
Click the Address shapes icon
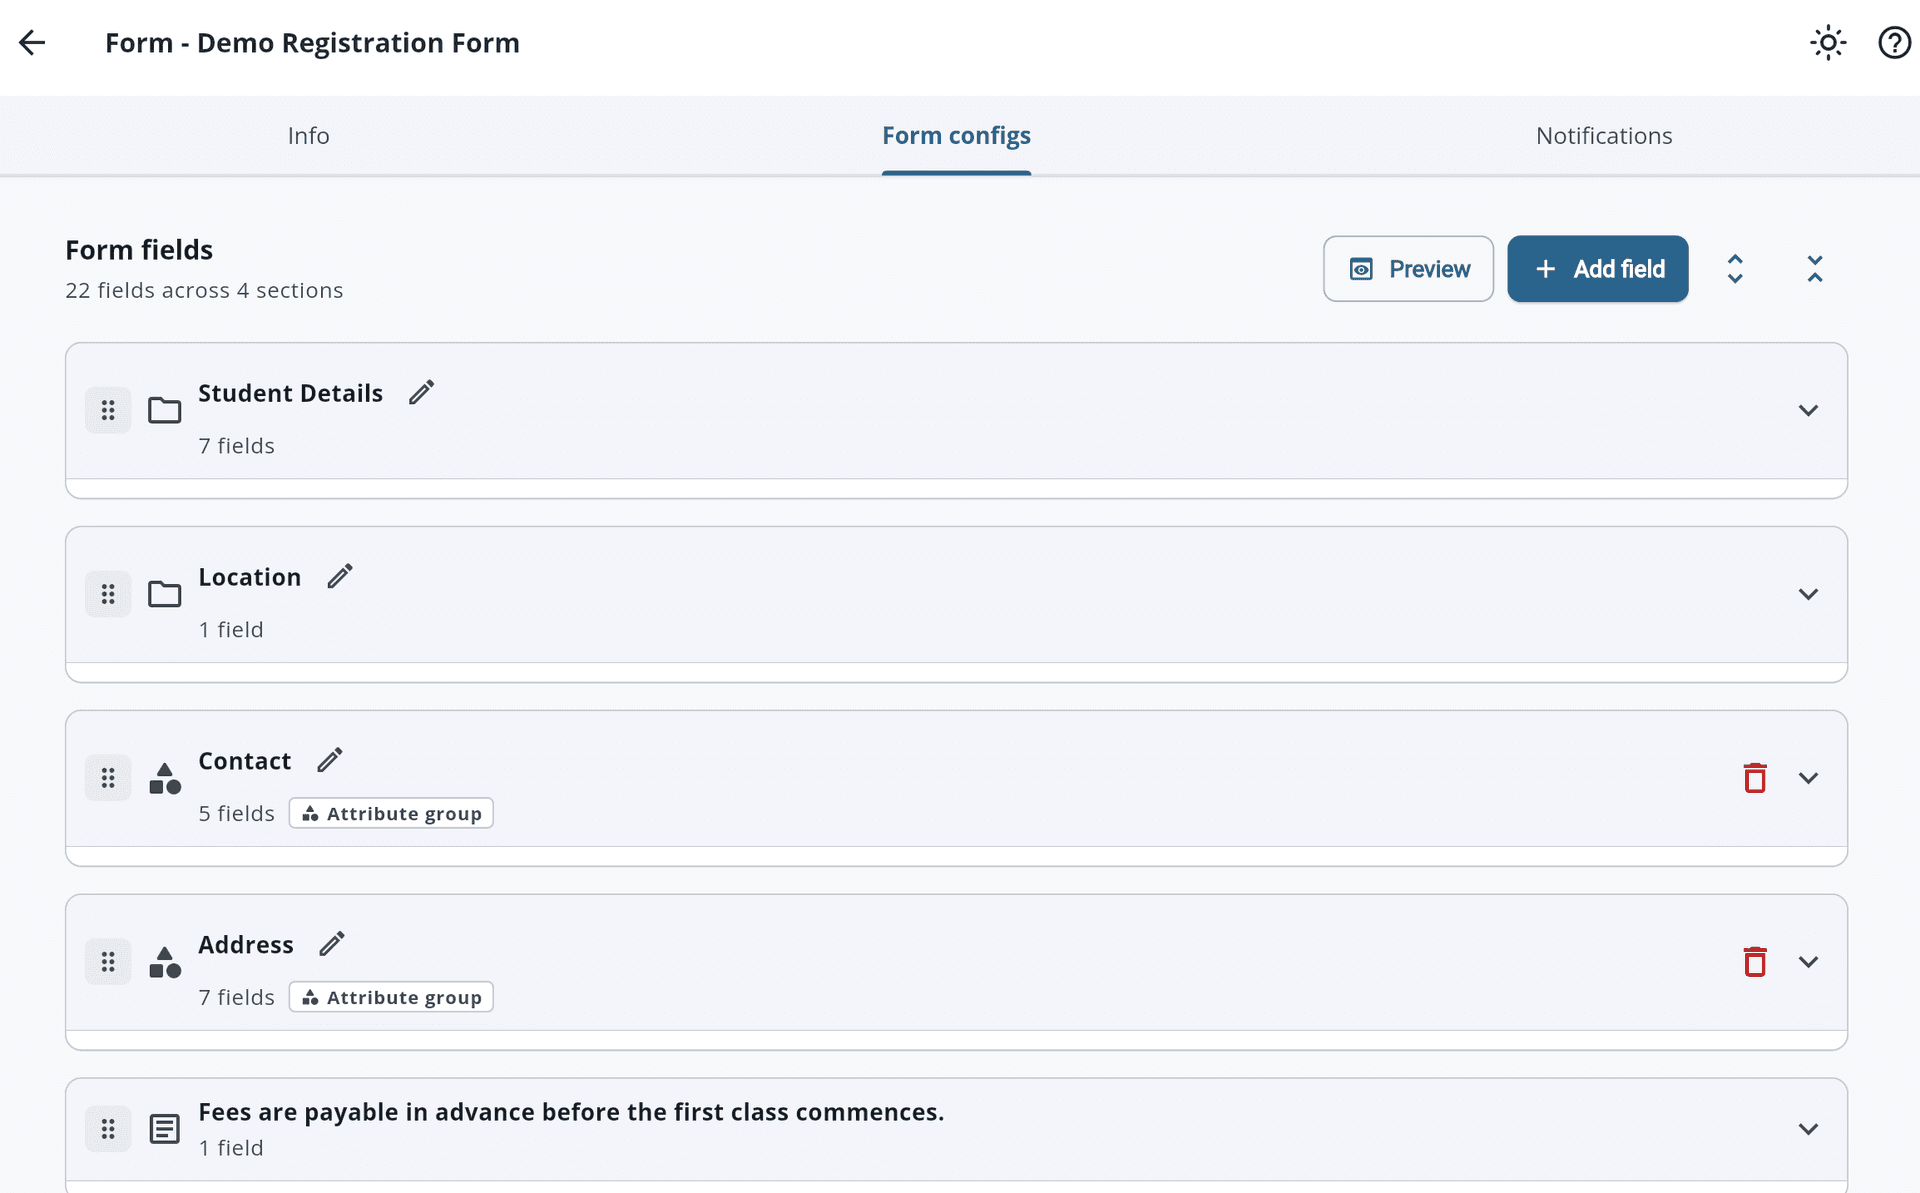pyautogui.click(x=165, y=962)
